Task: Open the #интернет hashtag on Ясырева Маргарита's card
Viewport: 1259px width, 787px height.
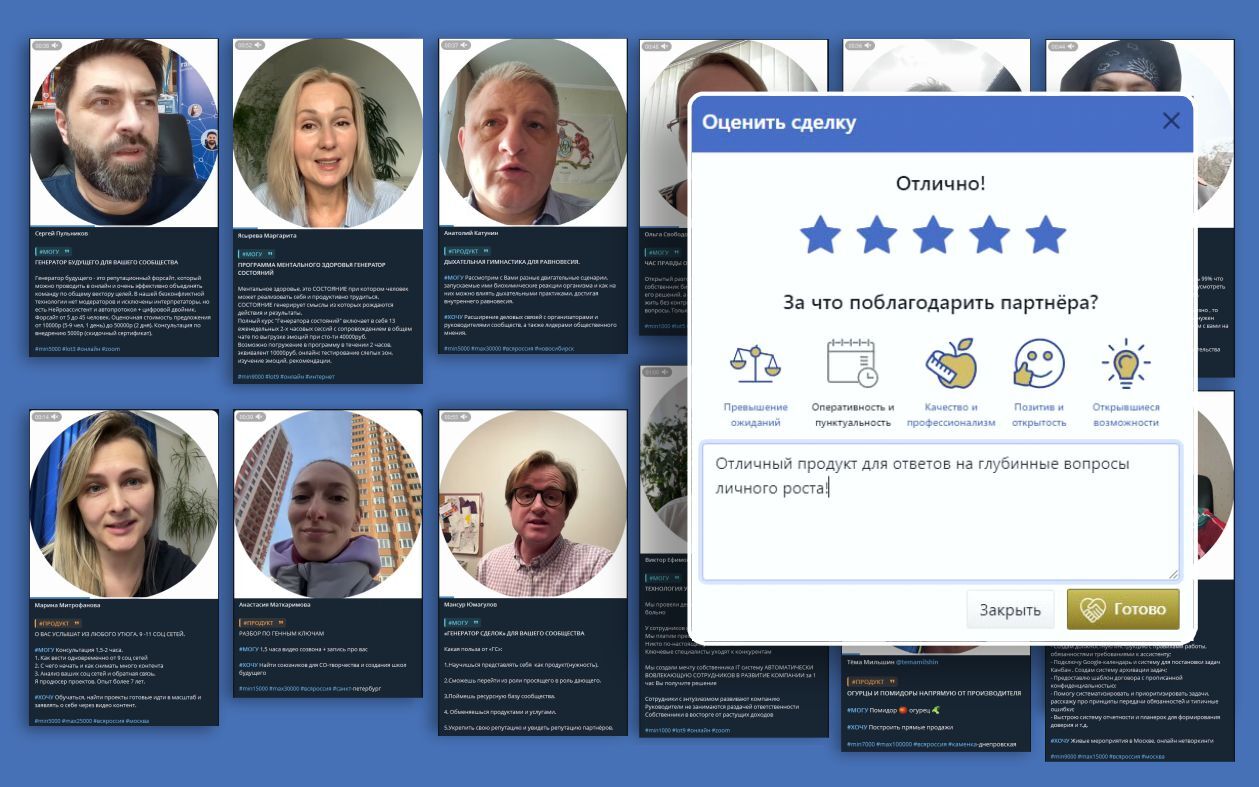Action: (x=320, y=377)
